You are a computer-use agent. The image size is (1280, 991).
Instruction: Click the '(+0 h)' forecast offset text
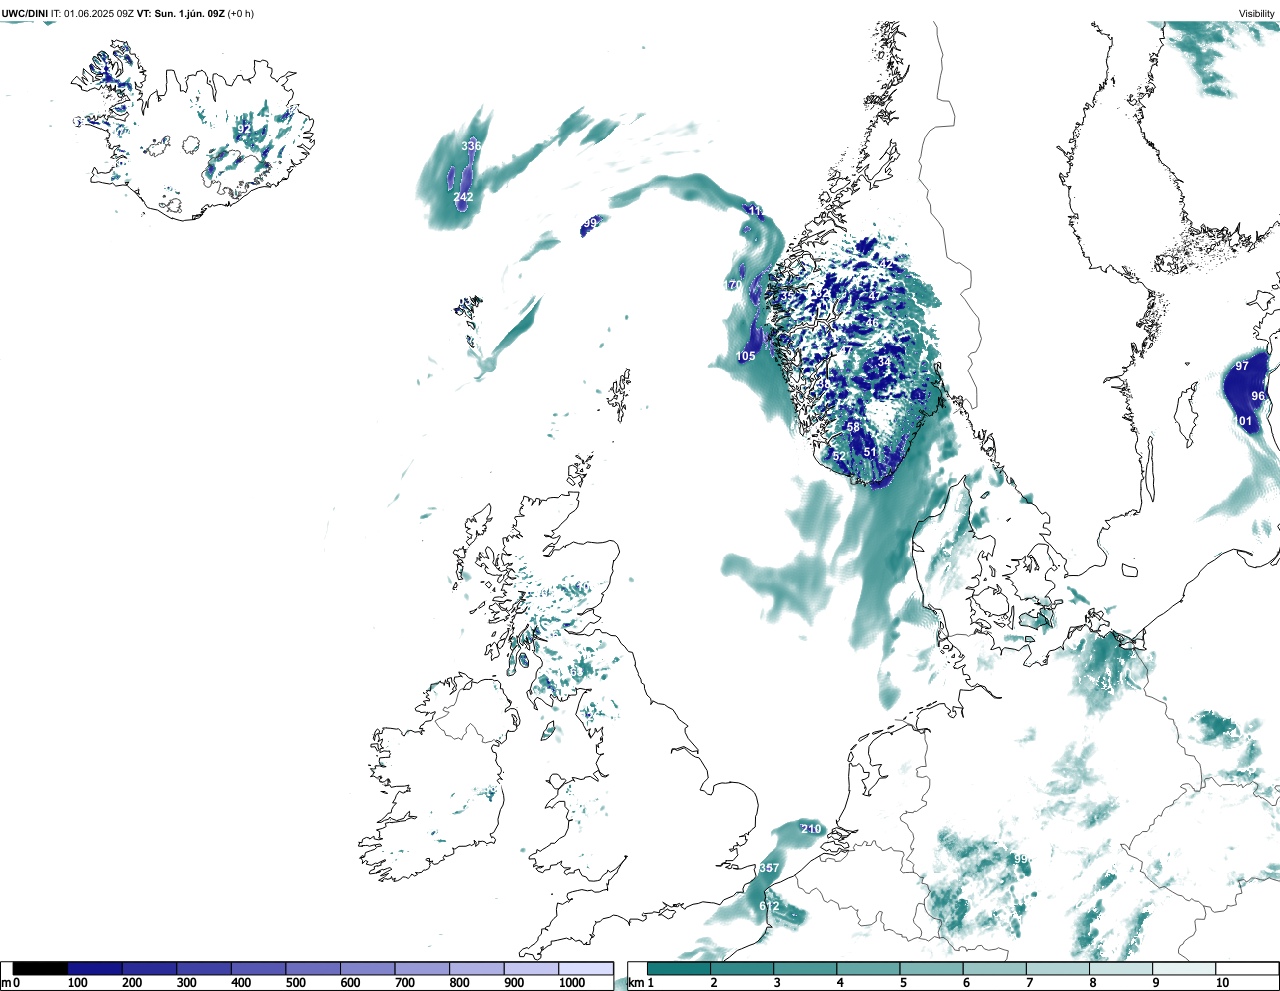tap(241, 14)
